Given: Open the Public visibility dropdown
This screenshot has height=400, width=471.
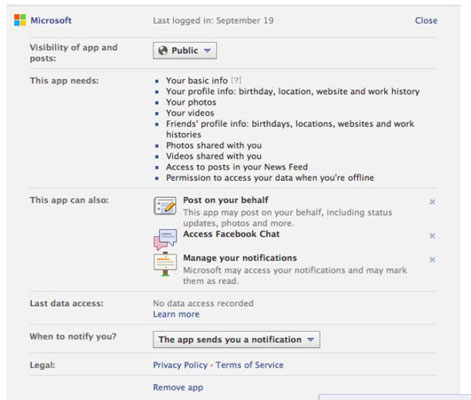Looking at the screenshot, I should (x=185, y=50).
